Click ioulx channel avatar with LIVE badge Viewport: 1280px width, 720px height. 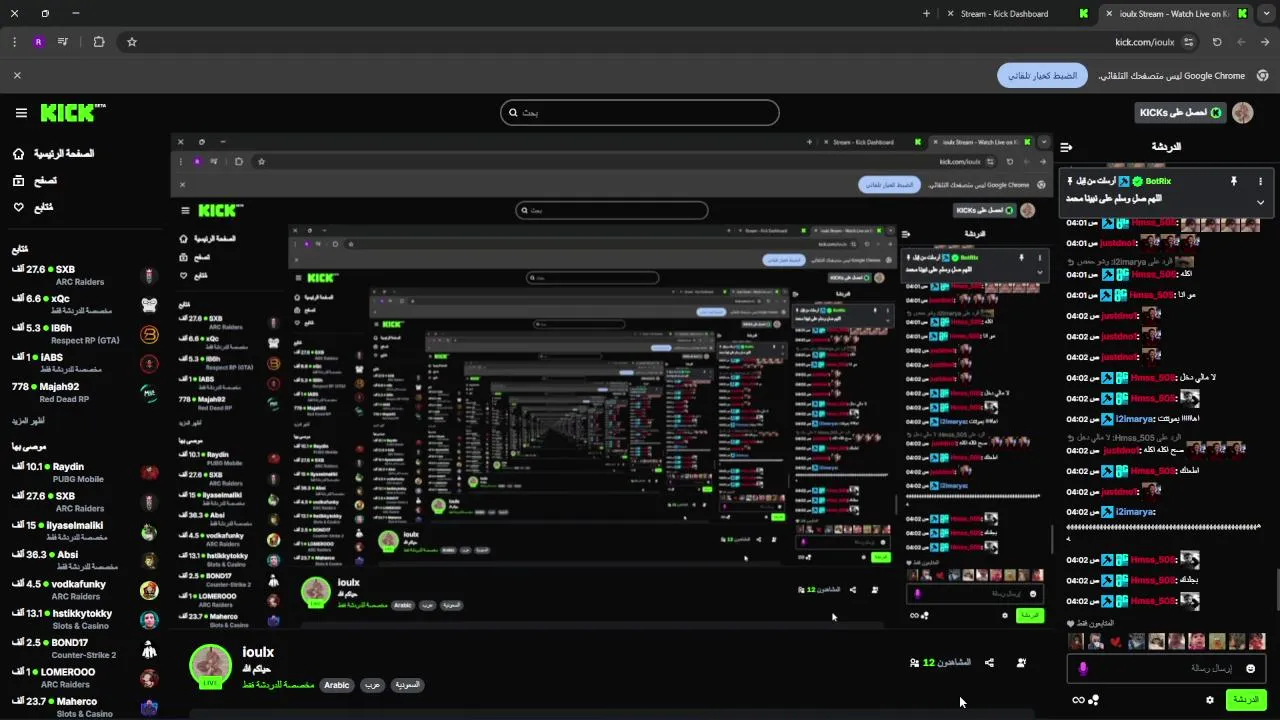(x=211, y=667)
